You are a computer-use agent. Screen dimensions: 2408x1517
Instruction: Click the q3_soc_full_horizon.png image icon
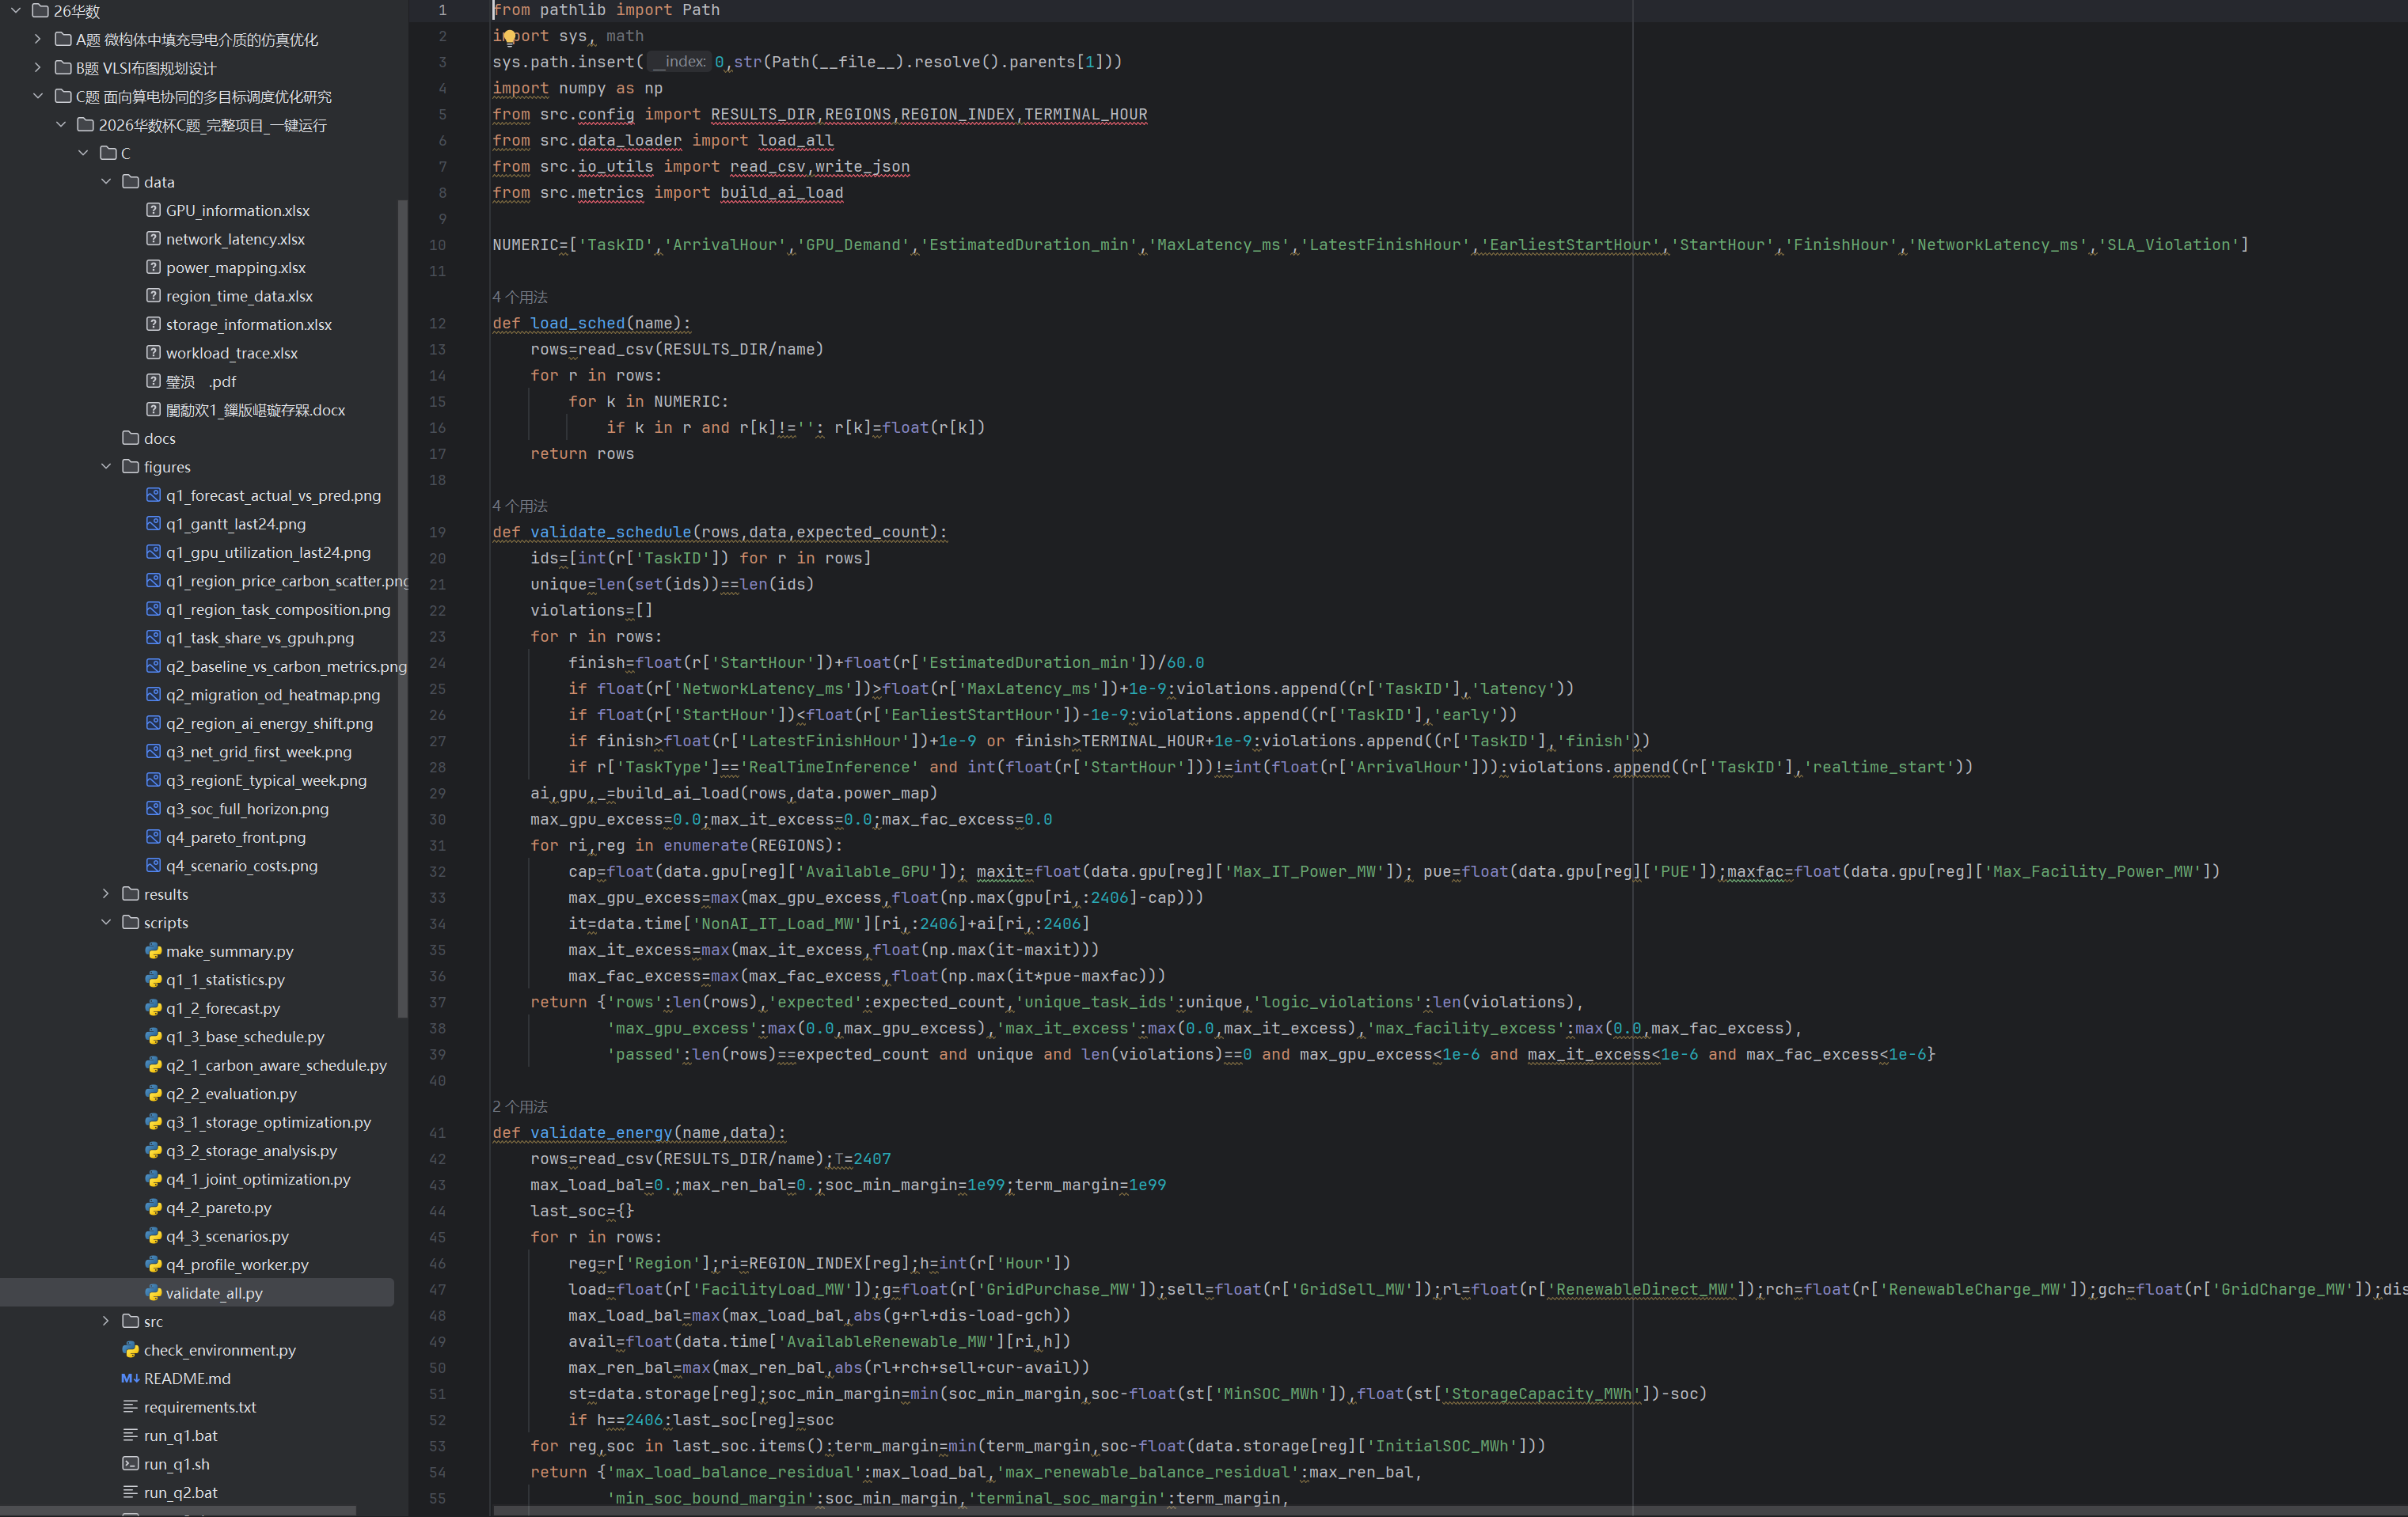(153, 809)
